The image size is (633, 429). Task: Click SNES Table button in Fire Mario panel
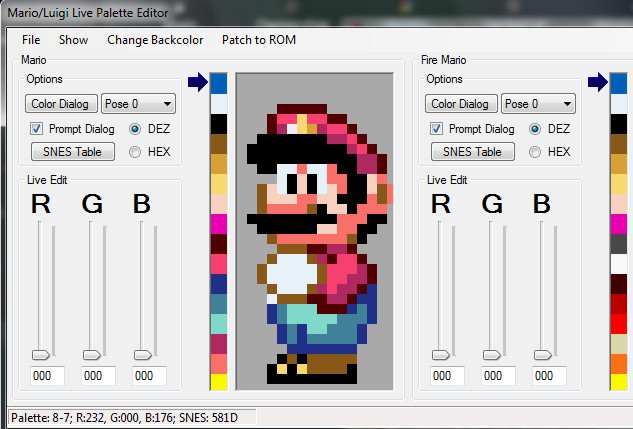click(473, 152)
